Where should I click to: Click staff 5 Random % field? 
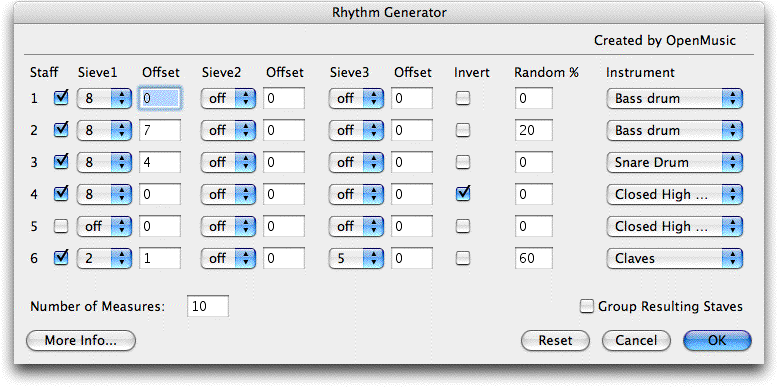(x=534, y=226)
